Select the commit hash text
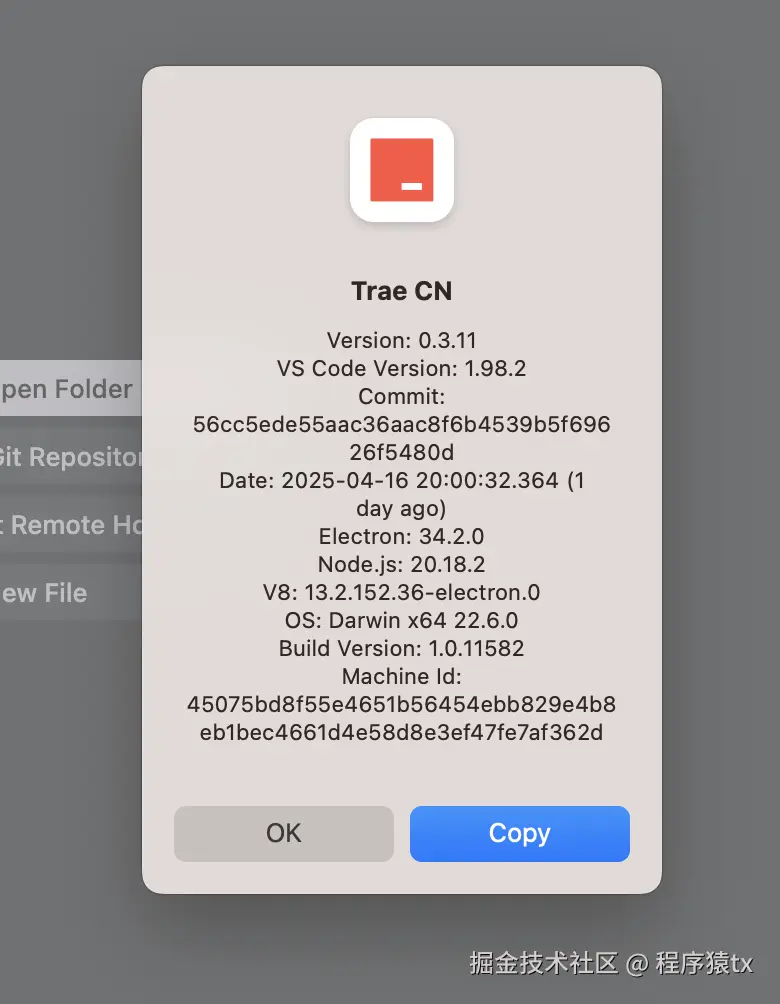Screen dimensions: 780x1004 click(402, 437)
